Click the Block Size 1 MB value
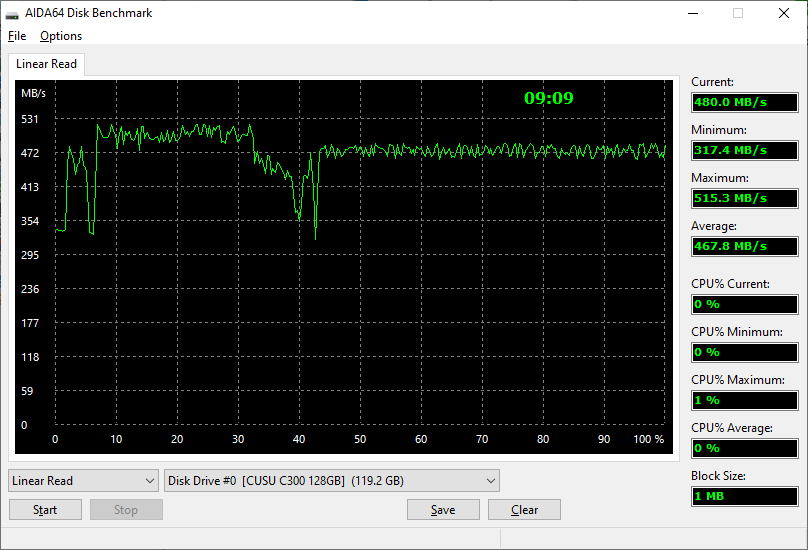 [x=745, y=496]
